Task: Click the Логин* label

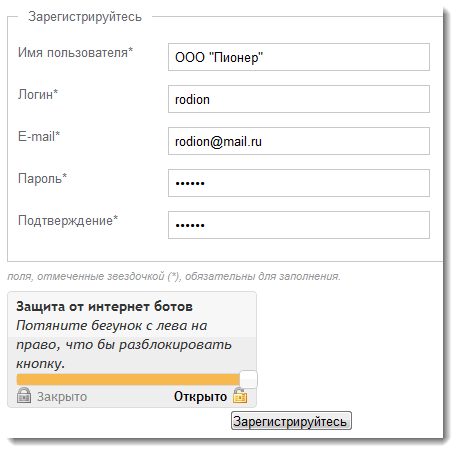Action: pos(38,95)
